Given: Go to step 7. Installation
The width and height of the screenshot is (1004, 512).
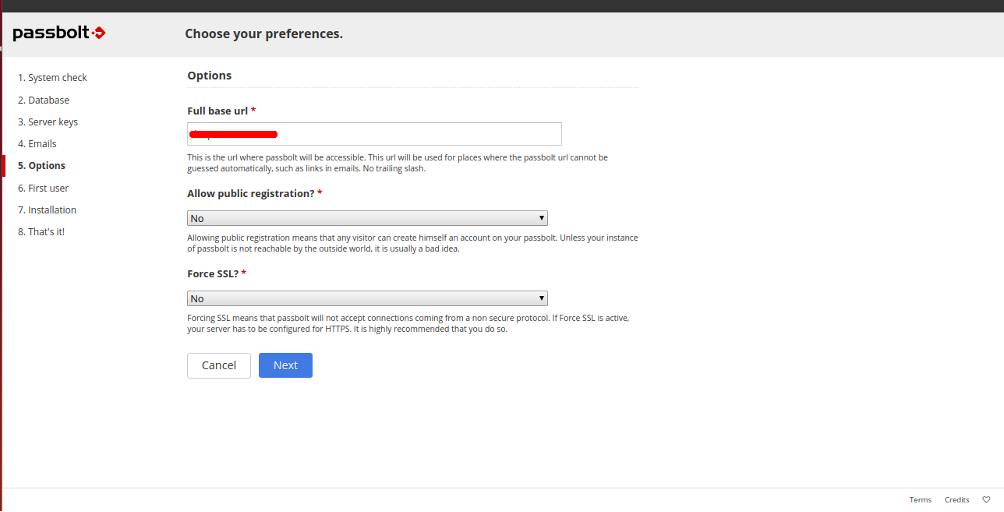Looking at the screenshot, I should [x=47, y=210].
